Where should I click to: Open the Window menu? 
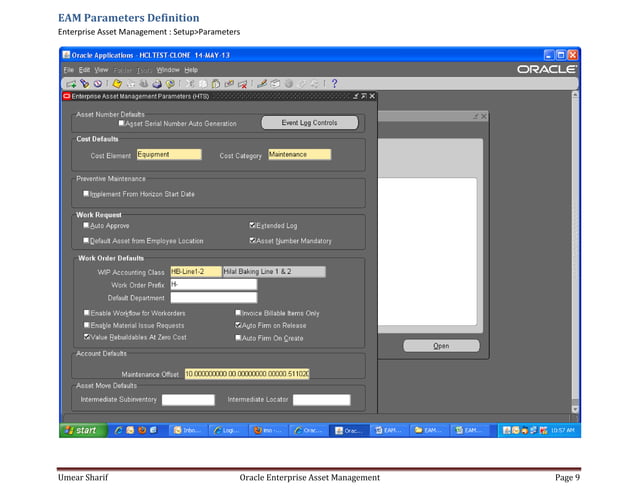click(168, 70)
